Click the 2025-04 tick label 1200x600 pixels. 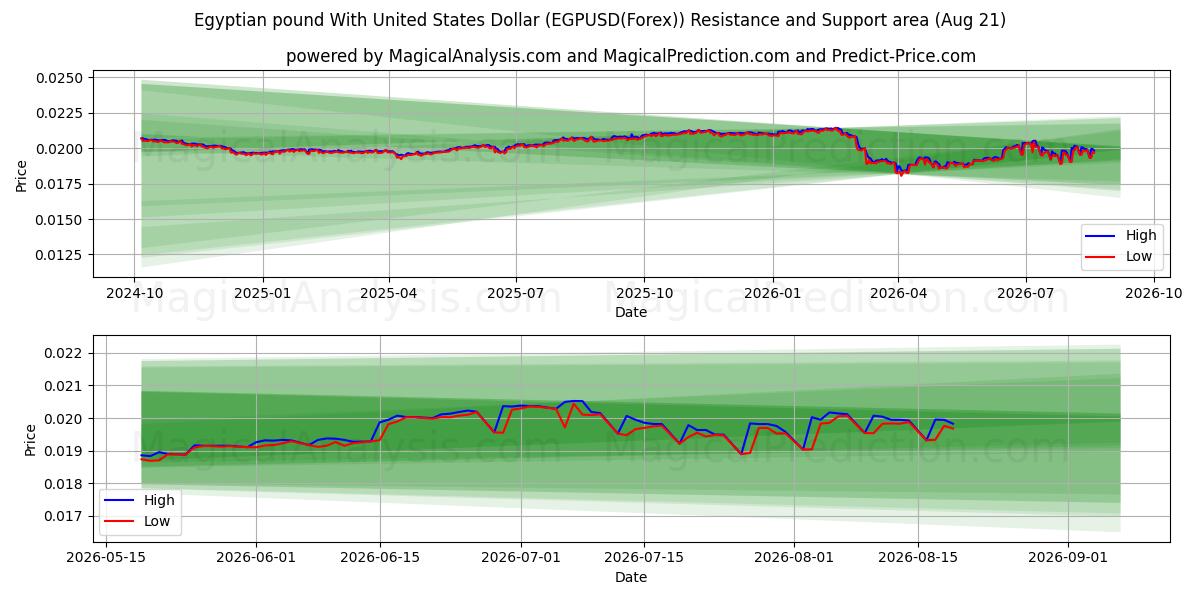[388, 294]
